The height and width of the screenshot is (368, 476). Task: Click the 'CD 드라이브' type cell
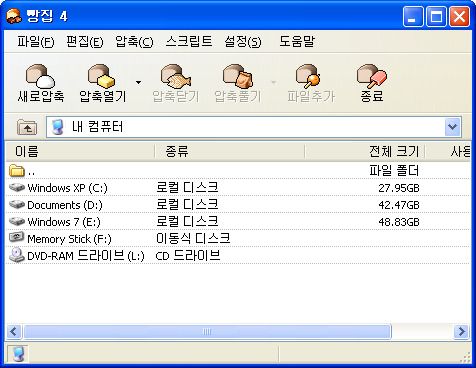188,255
